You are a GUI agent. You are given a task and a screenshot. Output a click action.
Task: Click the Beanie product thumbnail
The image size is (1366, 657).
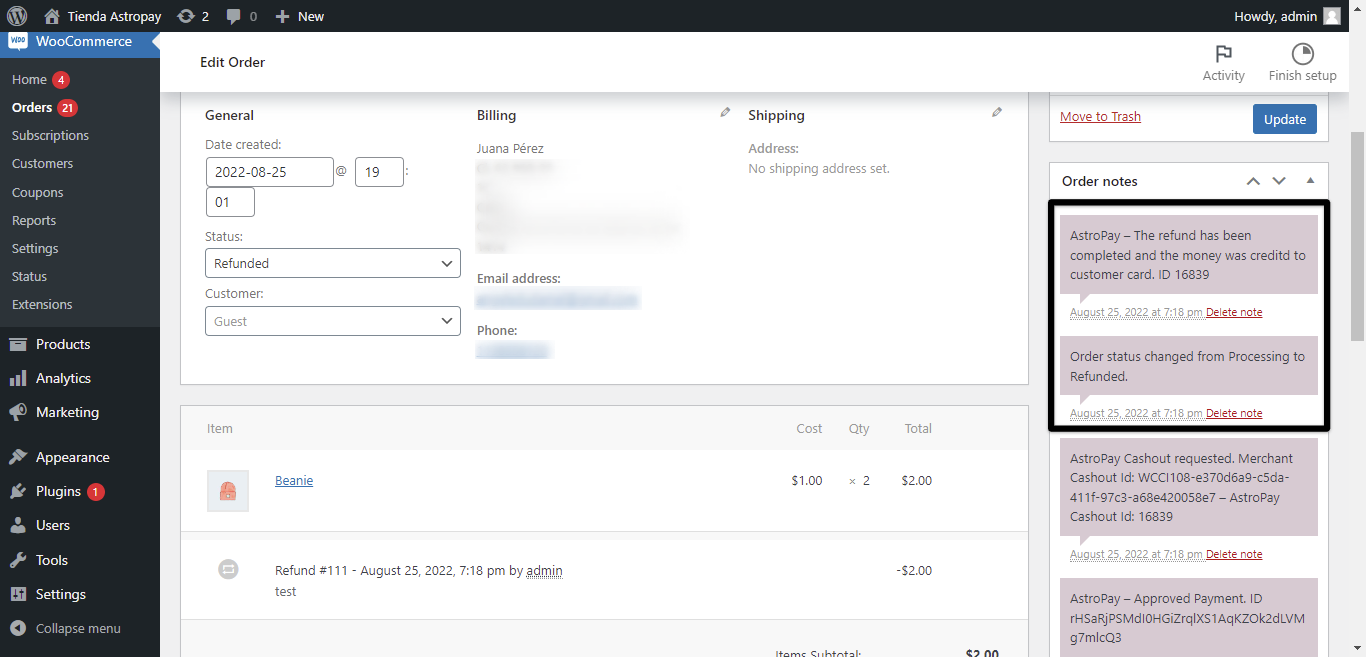[x=228, y=491]
